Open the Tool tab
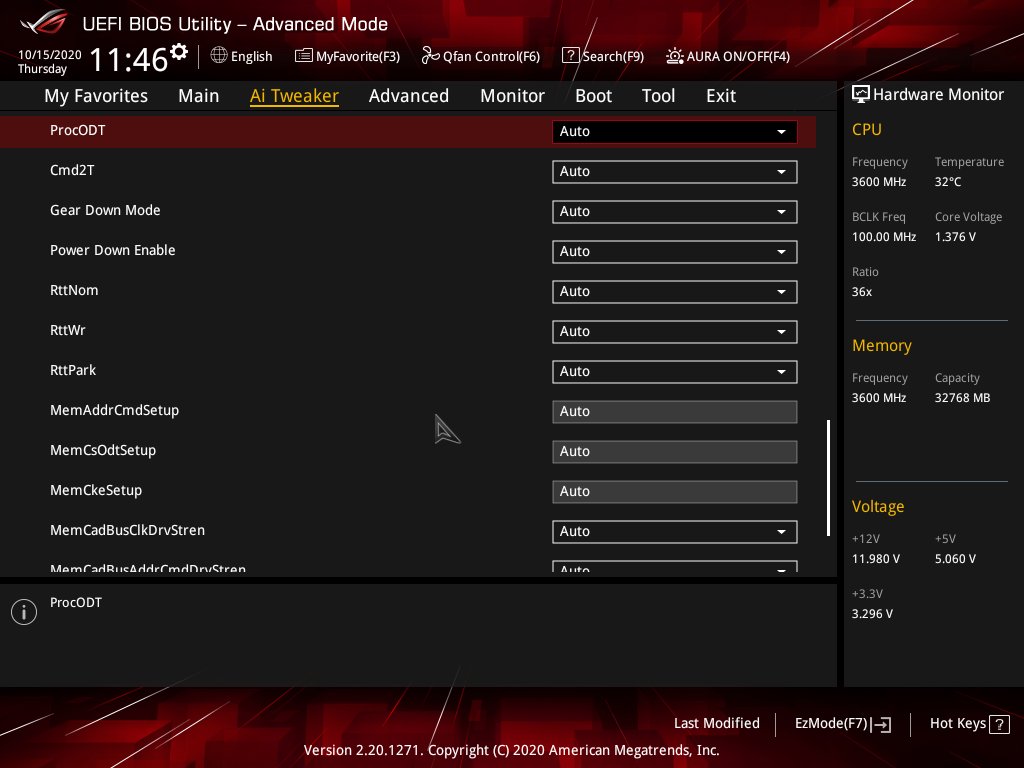This screenshot has height=768, width=1024. coord(658,96)
